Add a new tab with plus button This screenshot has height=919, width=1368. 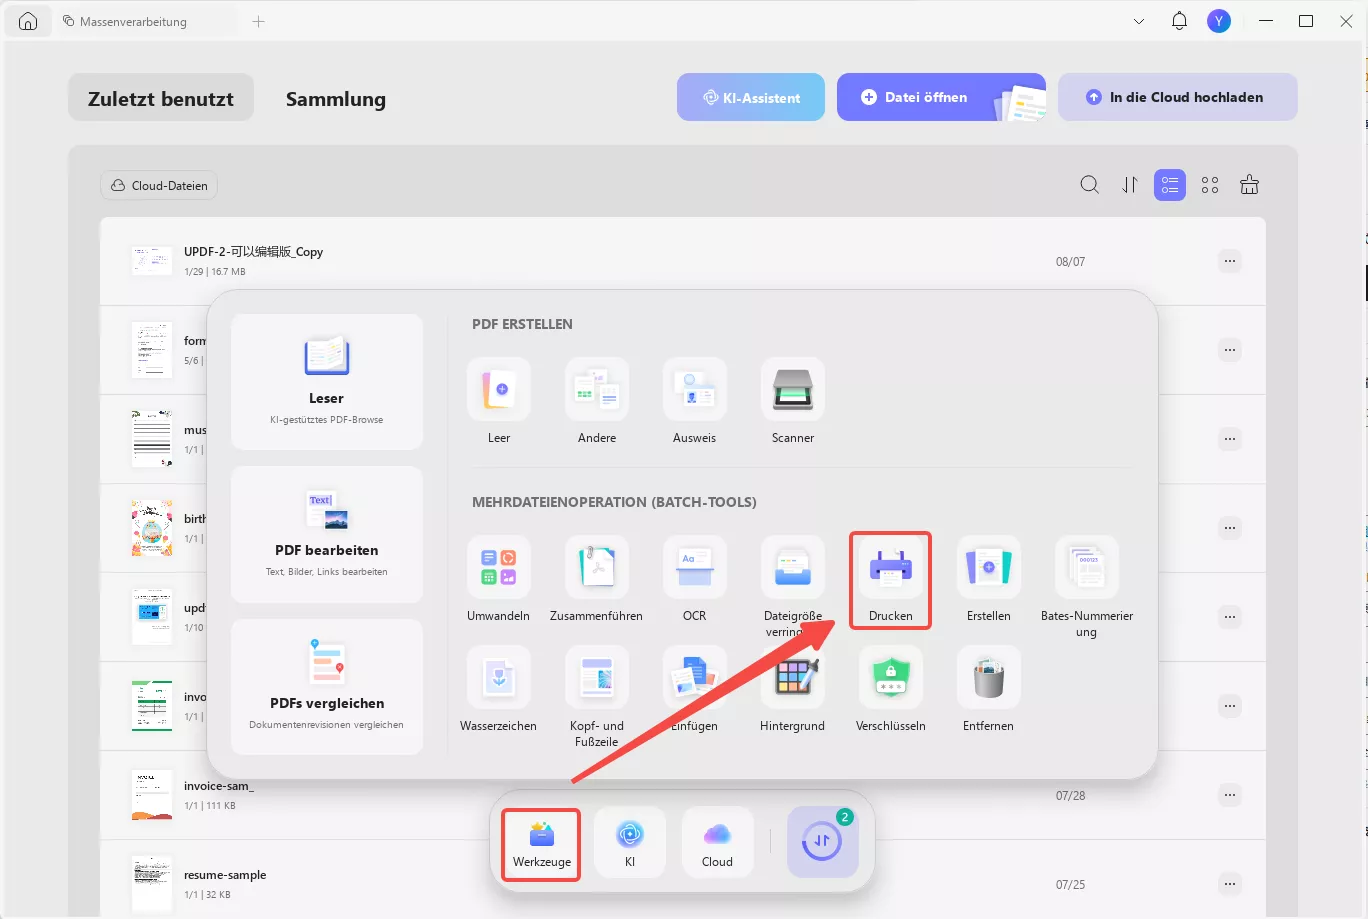click(259, 21)
